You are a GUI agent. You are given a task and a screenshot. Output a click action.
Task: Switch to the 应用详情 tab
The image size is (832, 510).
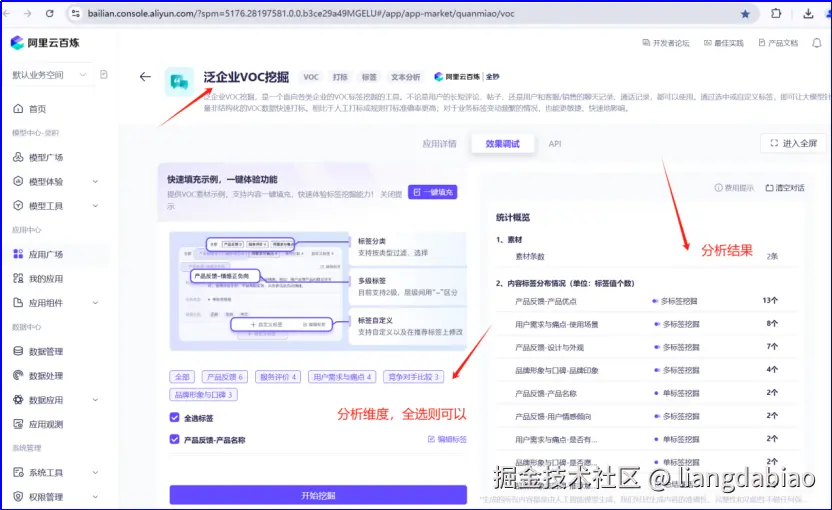(x=439, y=144)
